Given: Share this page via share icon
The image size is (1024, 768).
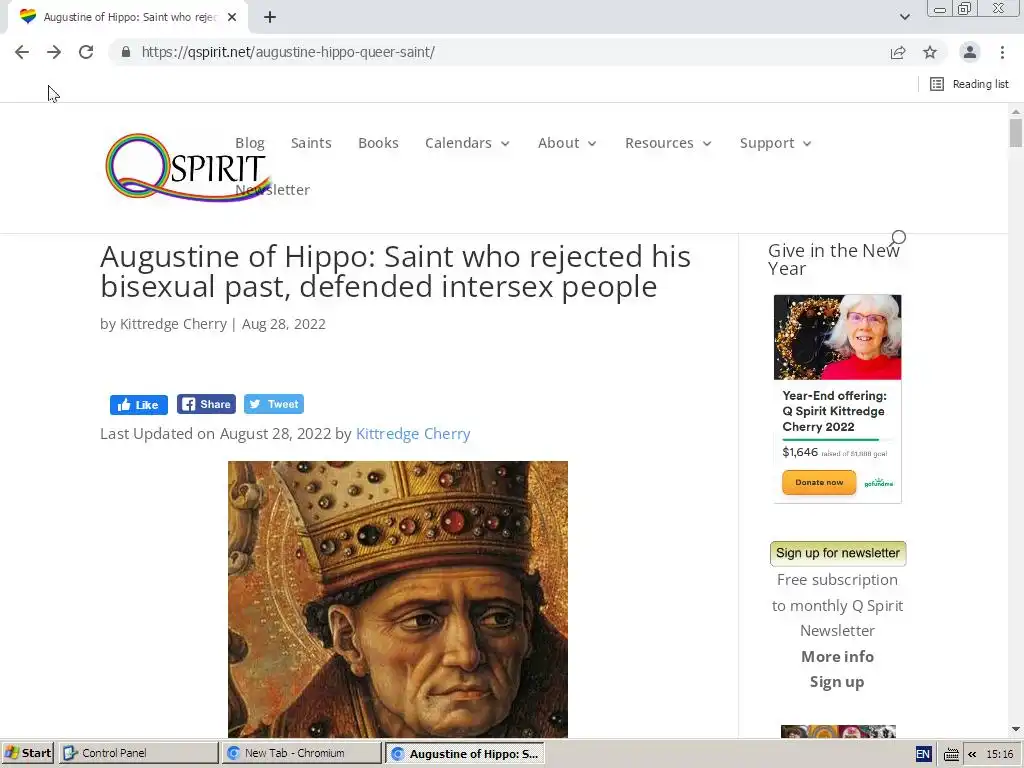Looking at the screenshot, I should [898, 52].
